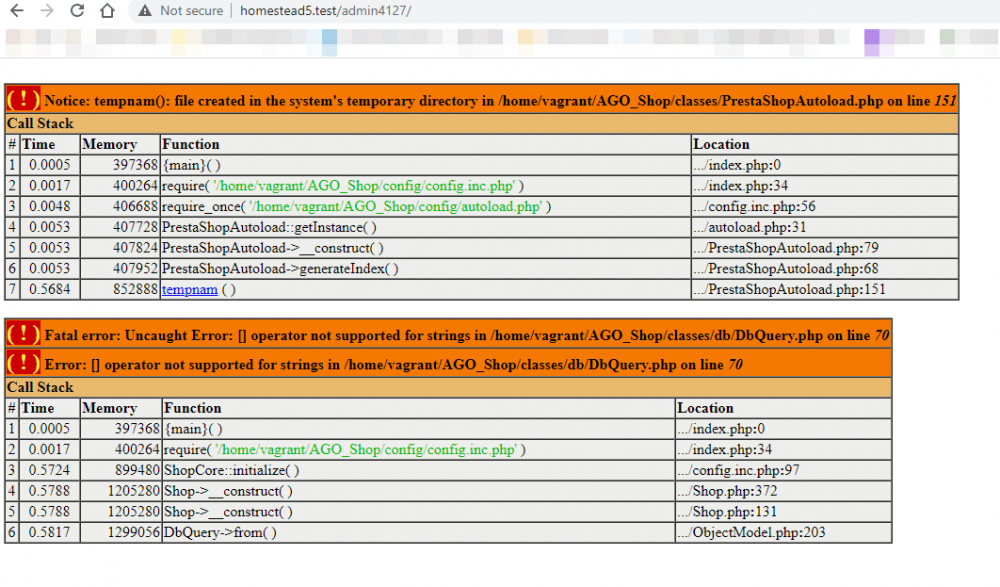
Task: Reload the page with refresh icon
Action: (77, 11)
